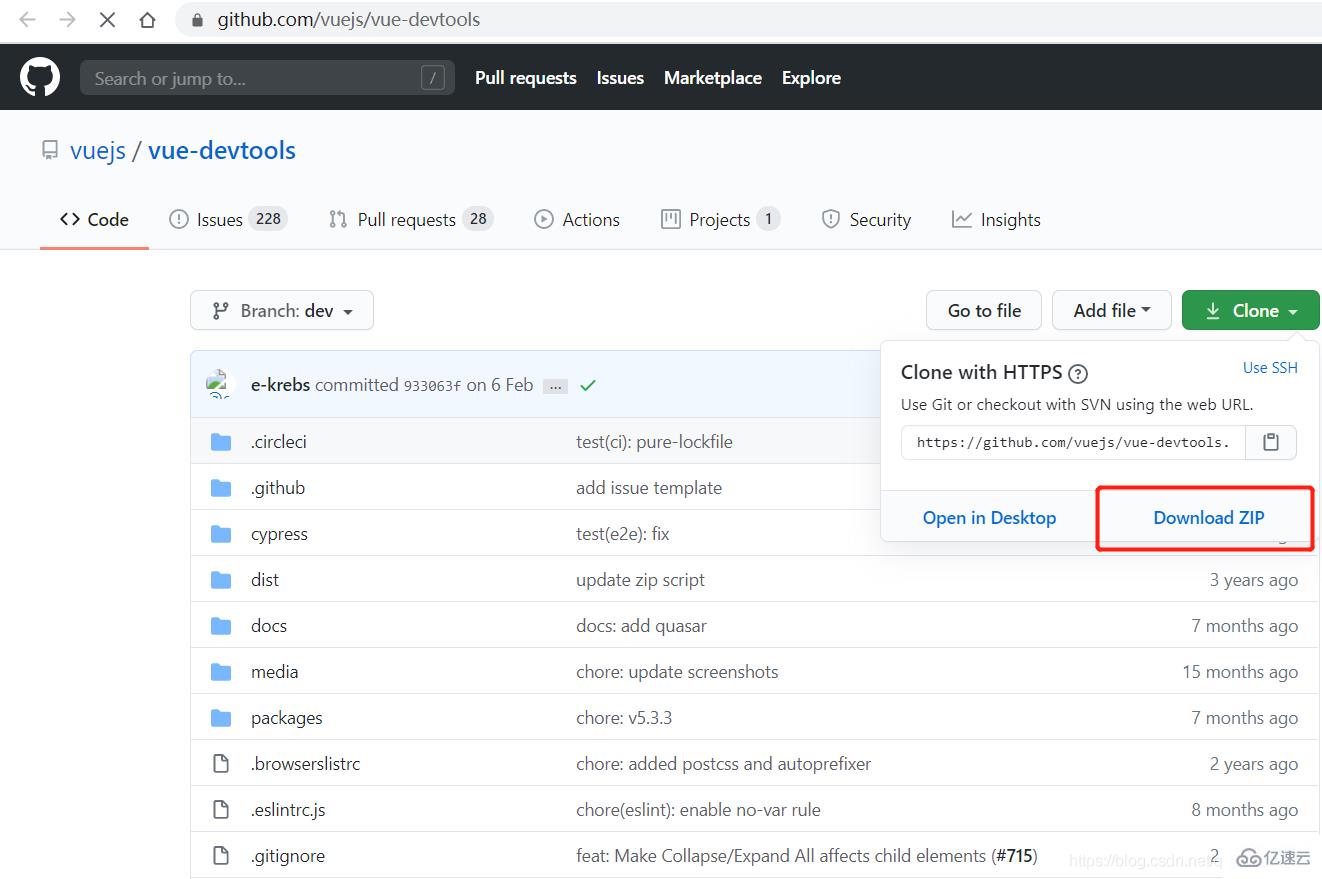The image size is (1322, 879).
Task: Click the browser address bar URL
Action: click(349, 19)
